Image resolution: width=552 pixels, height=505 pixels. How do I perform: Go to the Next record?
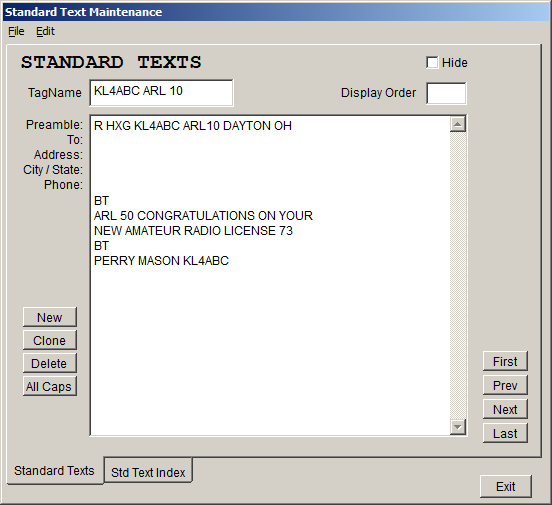(505, 409)
